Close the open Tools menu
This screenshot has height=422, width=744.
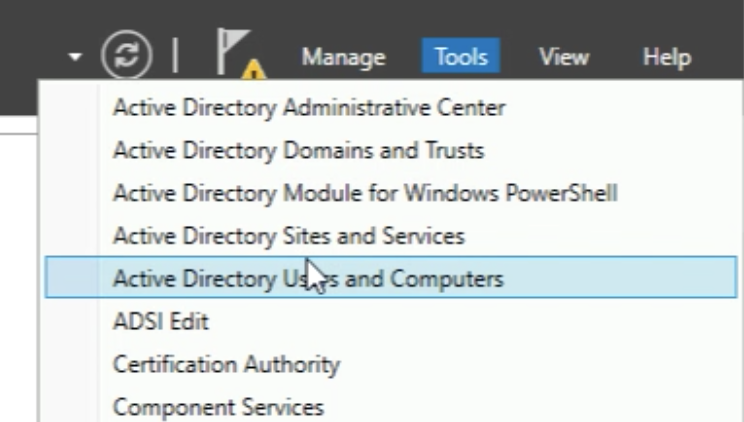tap(461, 57)
